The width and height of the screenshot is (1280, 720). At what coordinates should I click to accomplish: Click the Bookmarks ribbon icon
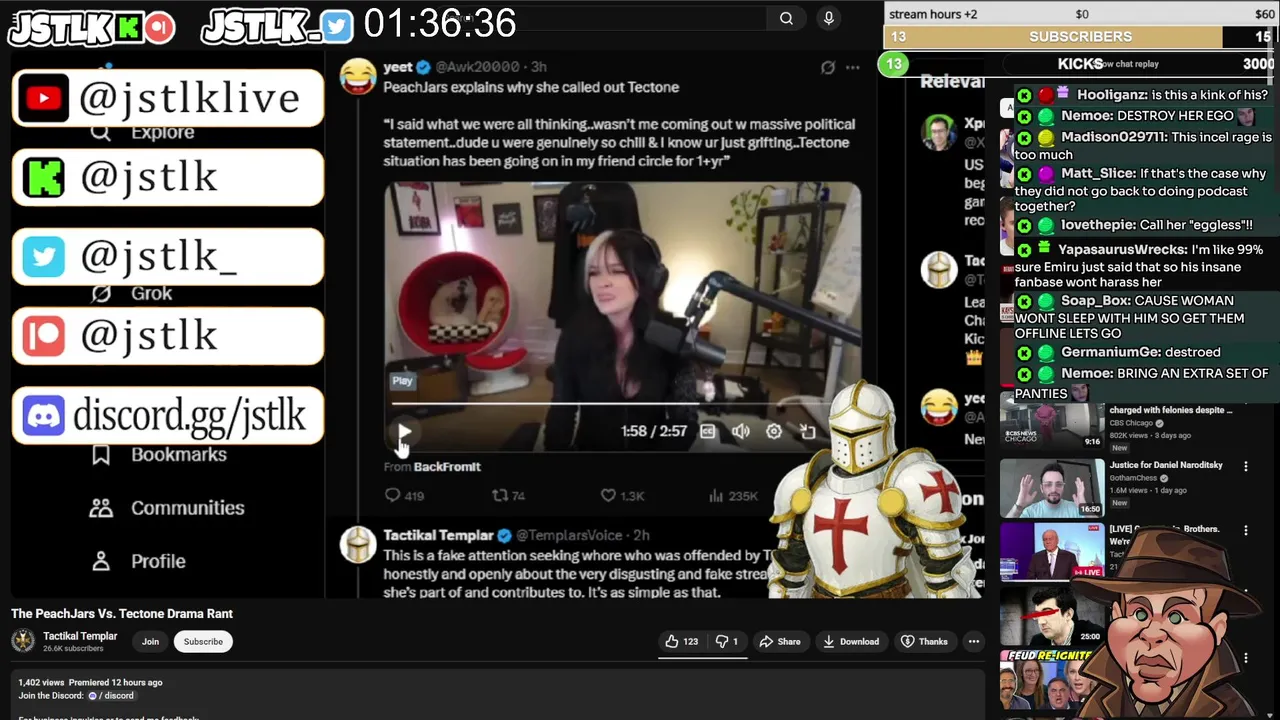101,454
